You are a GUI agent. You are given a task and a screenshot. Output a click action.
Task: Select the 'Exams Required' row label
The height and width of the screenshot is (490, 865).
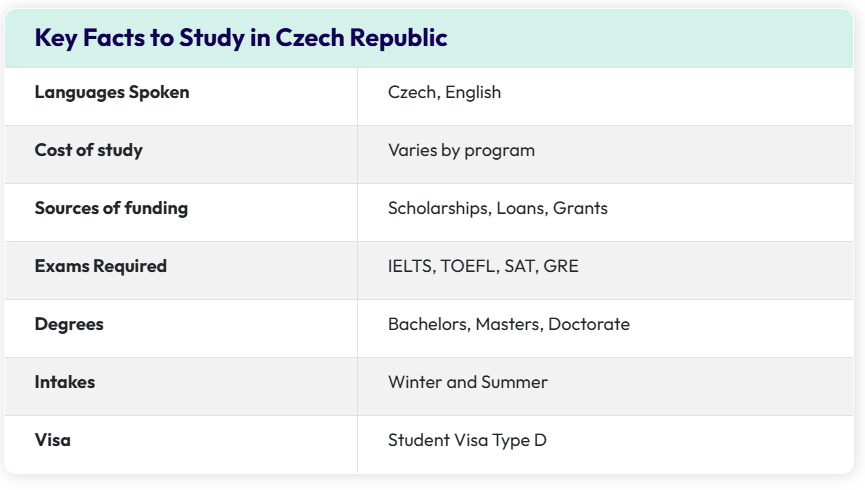click(101, 266)
